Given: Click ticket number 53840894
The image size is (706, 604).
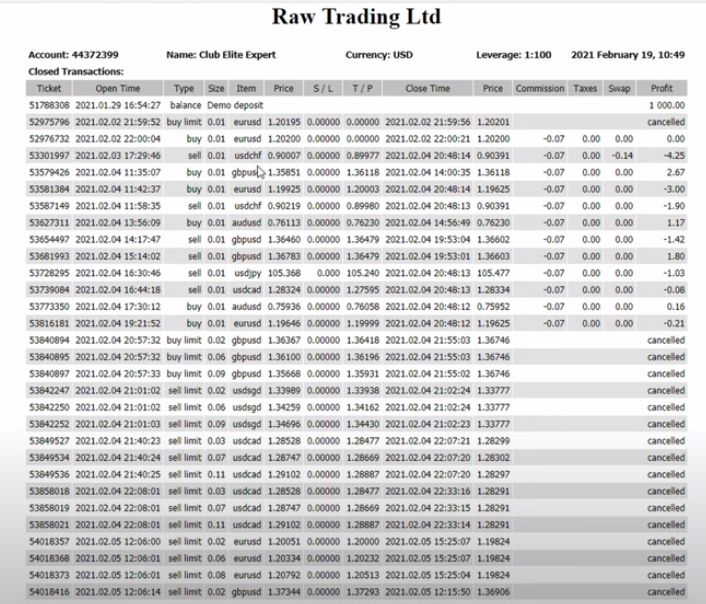Looking at the screenshot, I should pyautogui.click(x=50, y=340).
